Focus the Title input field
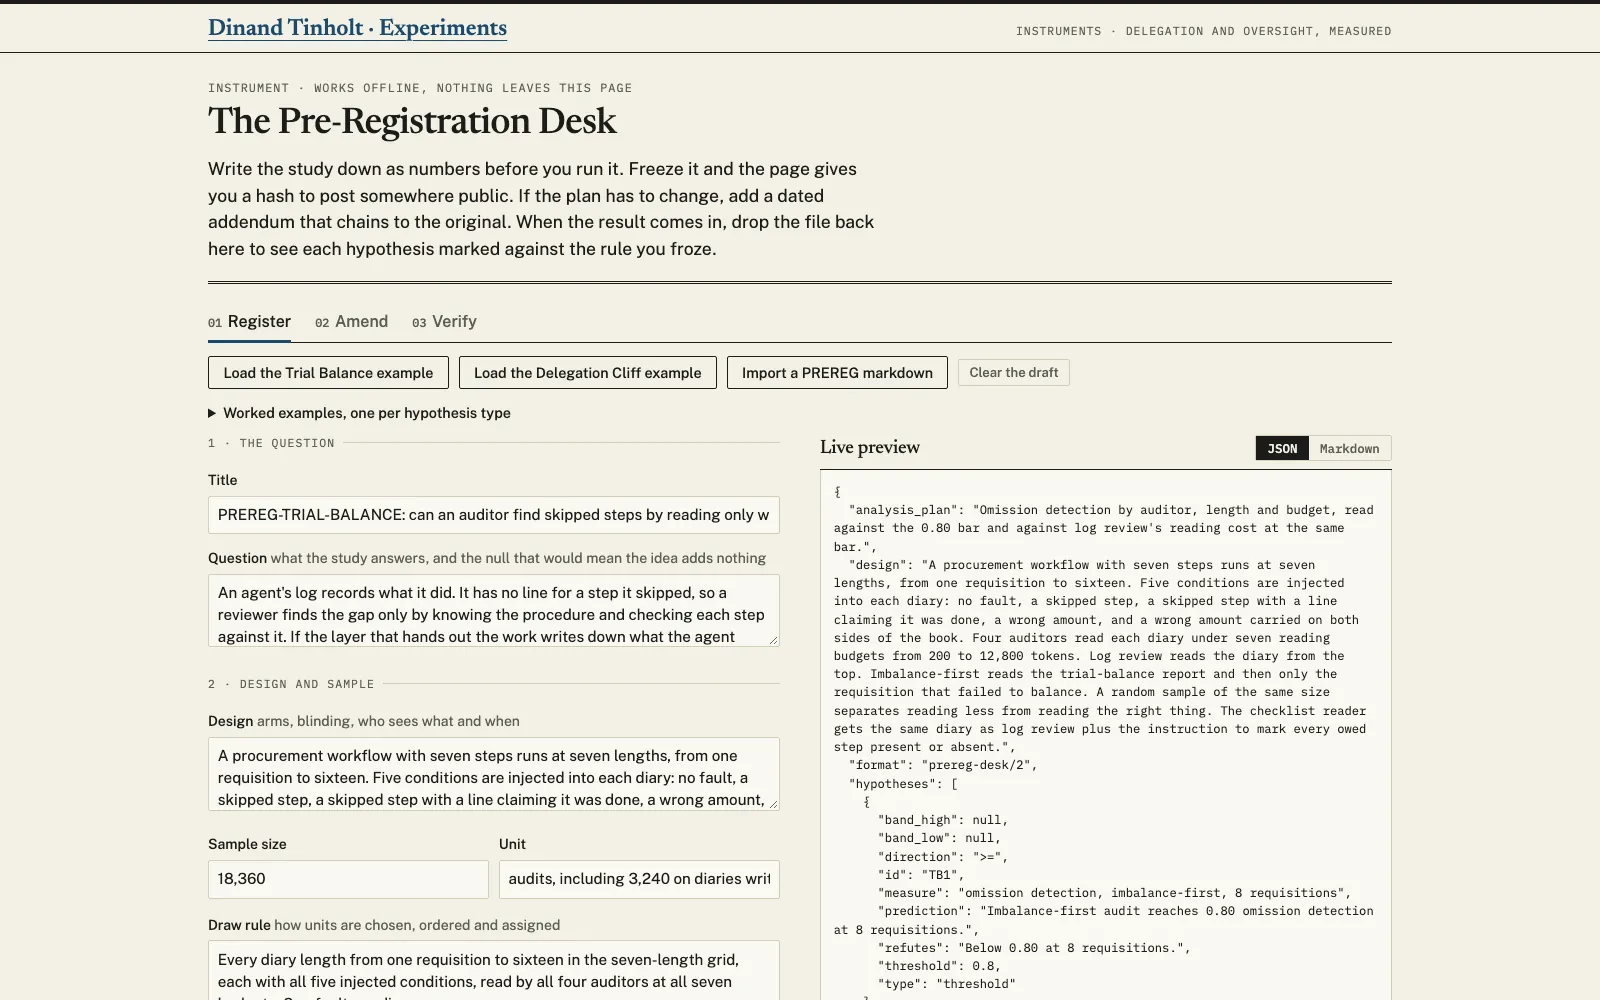This screenshot has height=1000, width=1600. click(494, 515)
